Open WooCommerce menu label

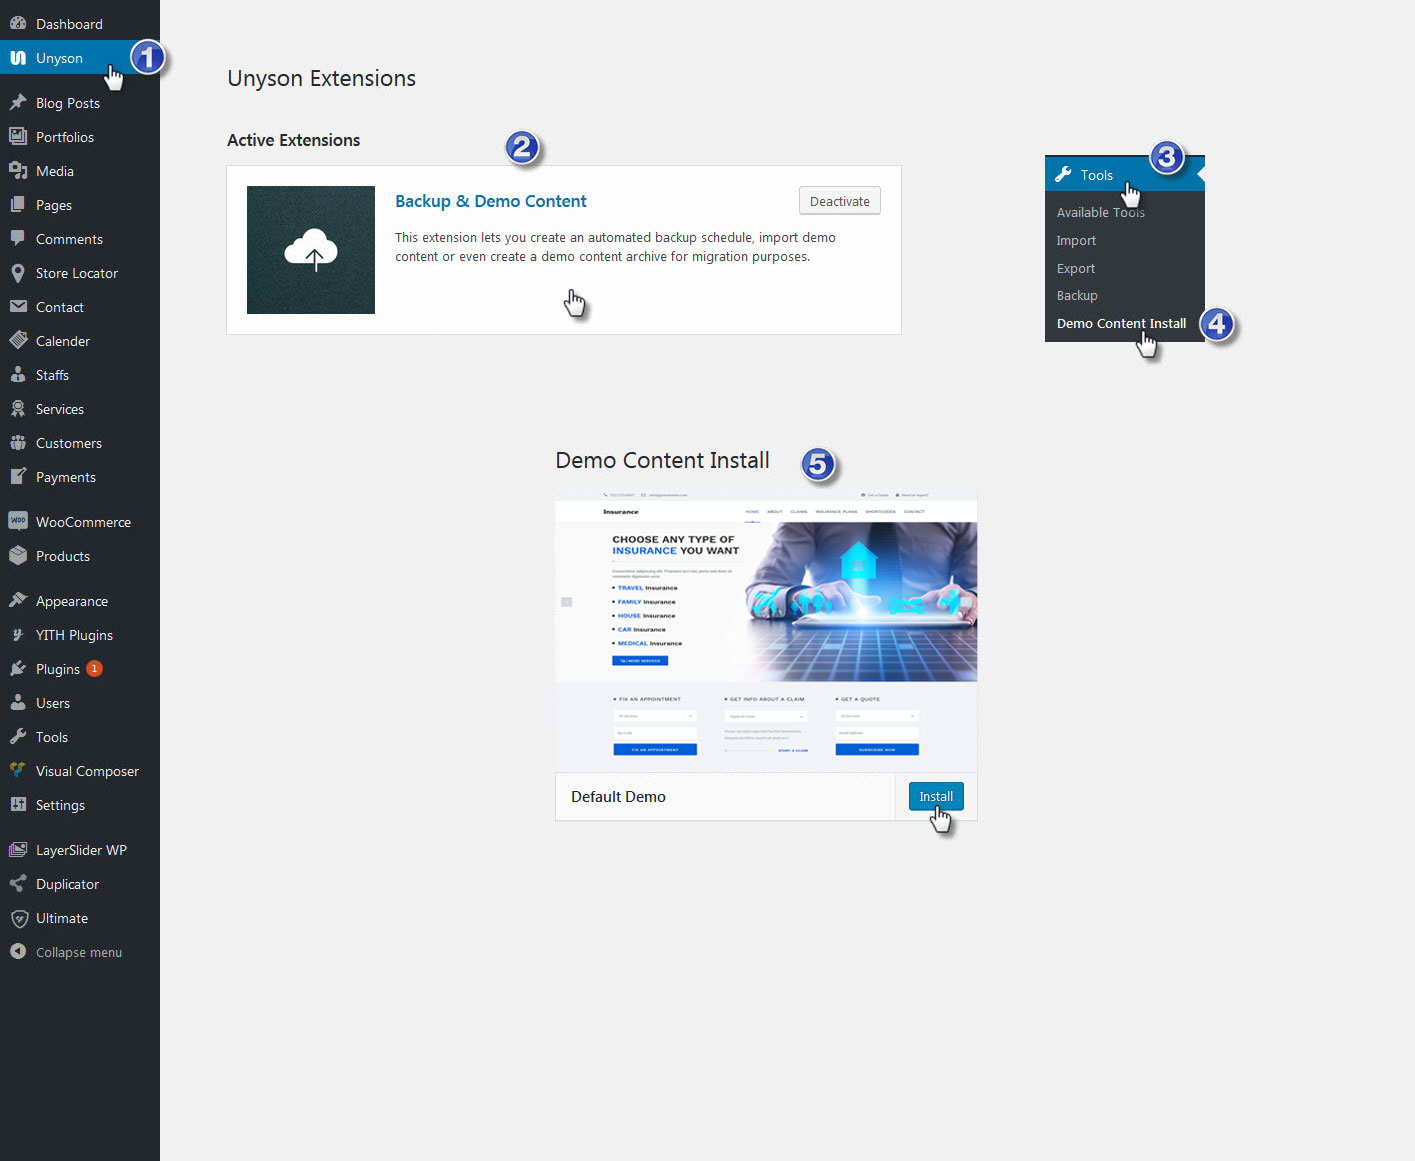pyautogui.click(x=83, y=522)
